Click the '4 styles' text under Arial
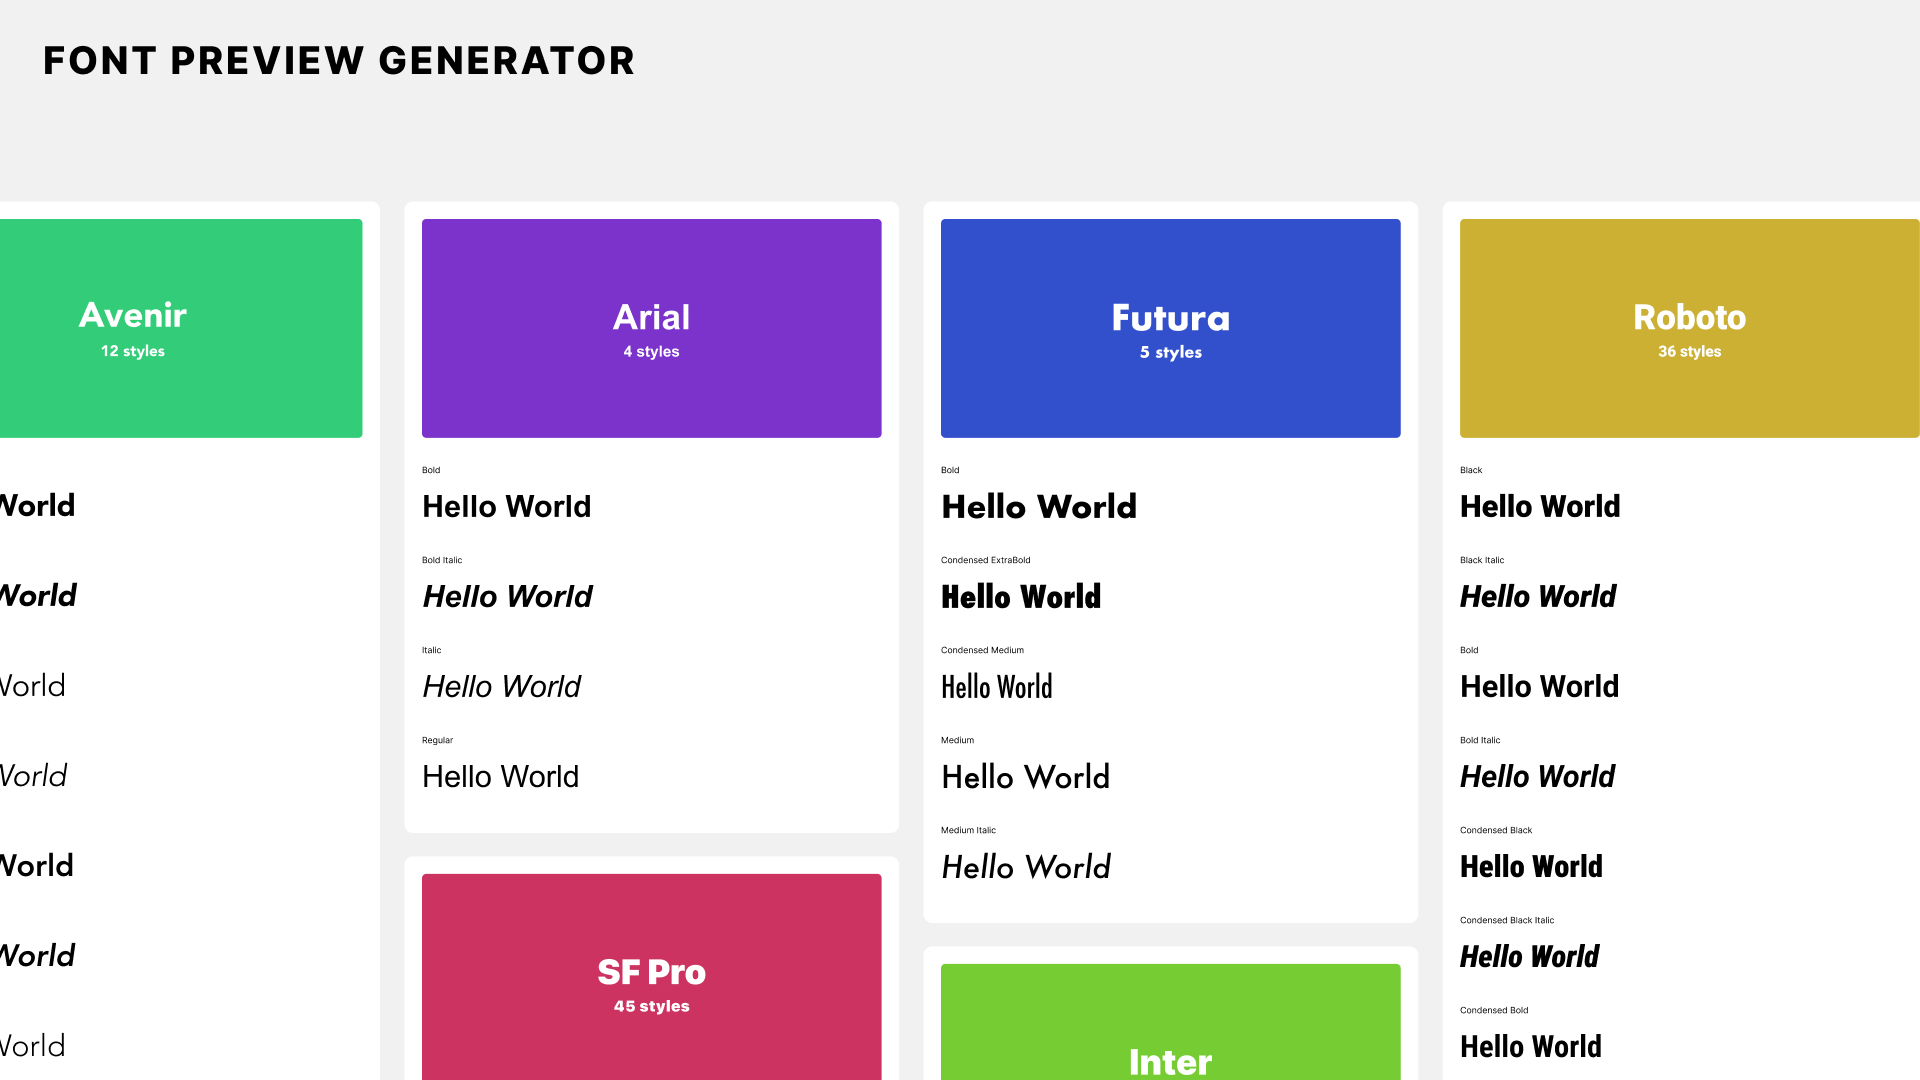The height and width of the screenshot is (1080, 1920). coord(651,351)
